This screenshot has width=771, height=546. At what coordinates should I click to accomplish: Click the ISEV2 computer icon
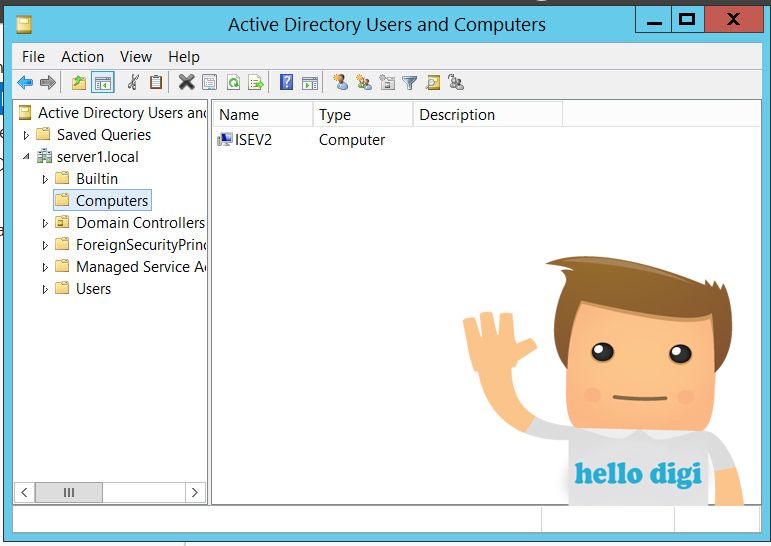click(225, 140)
